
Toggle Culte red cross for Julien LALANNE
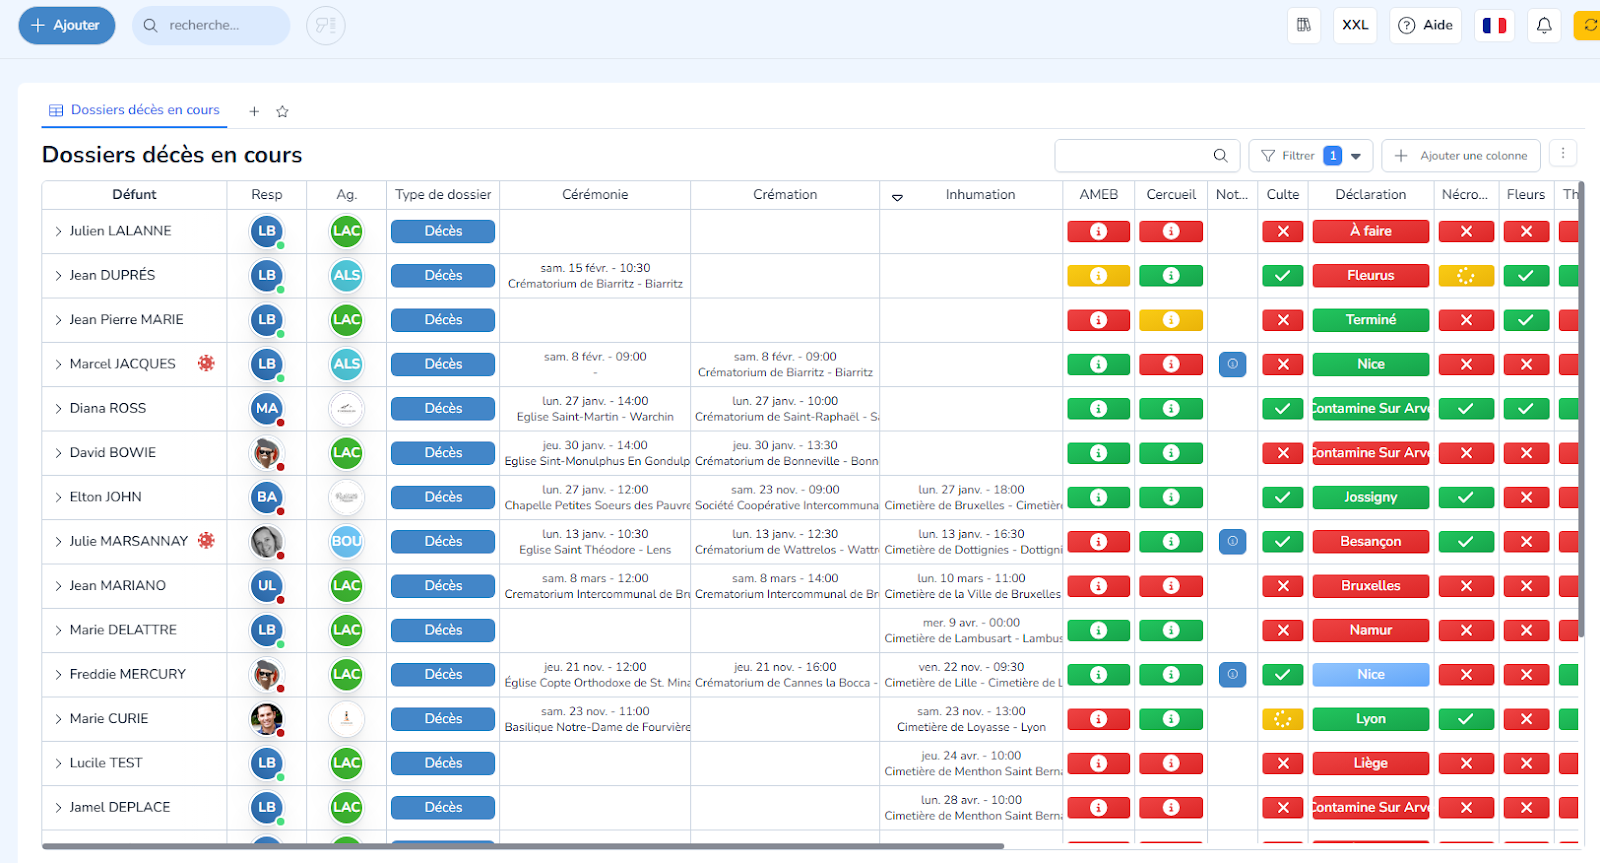(x=1282, y=231)
